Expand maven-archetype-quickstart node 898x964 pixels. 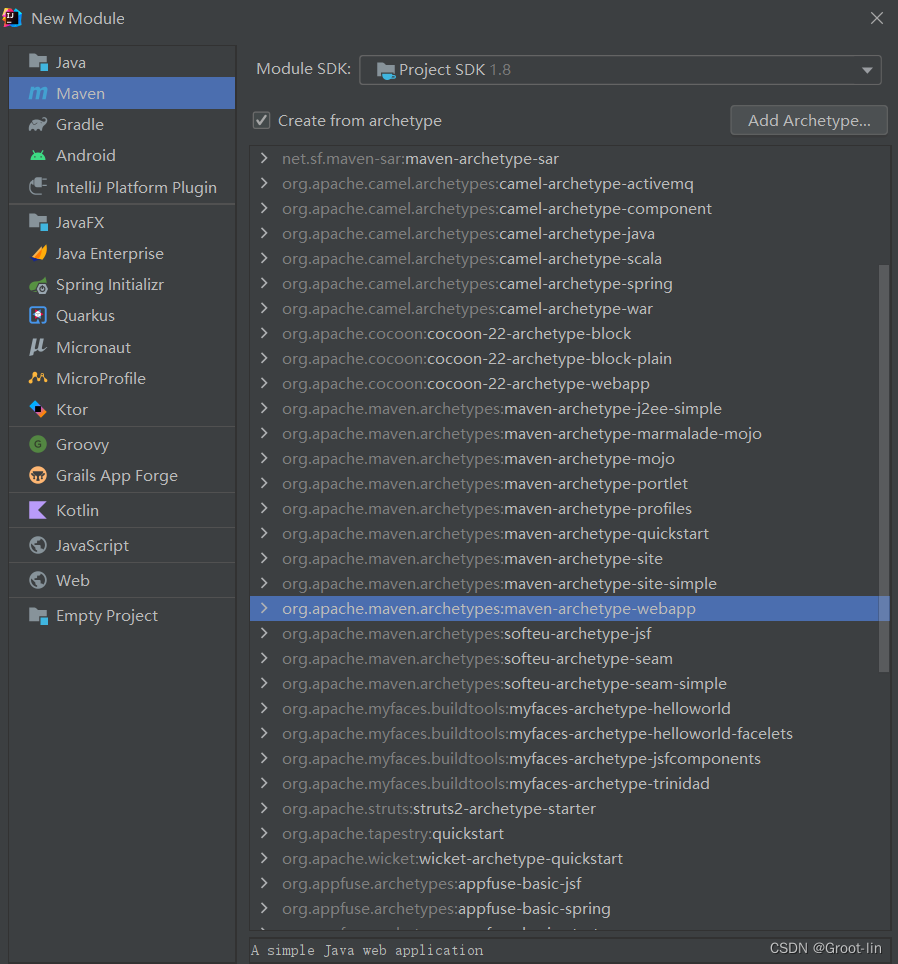[x=264, y=534]
